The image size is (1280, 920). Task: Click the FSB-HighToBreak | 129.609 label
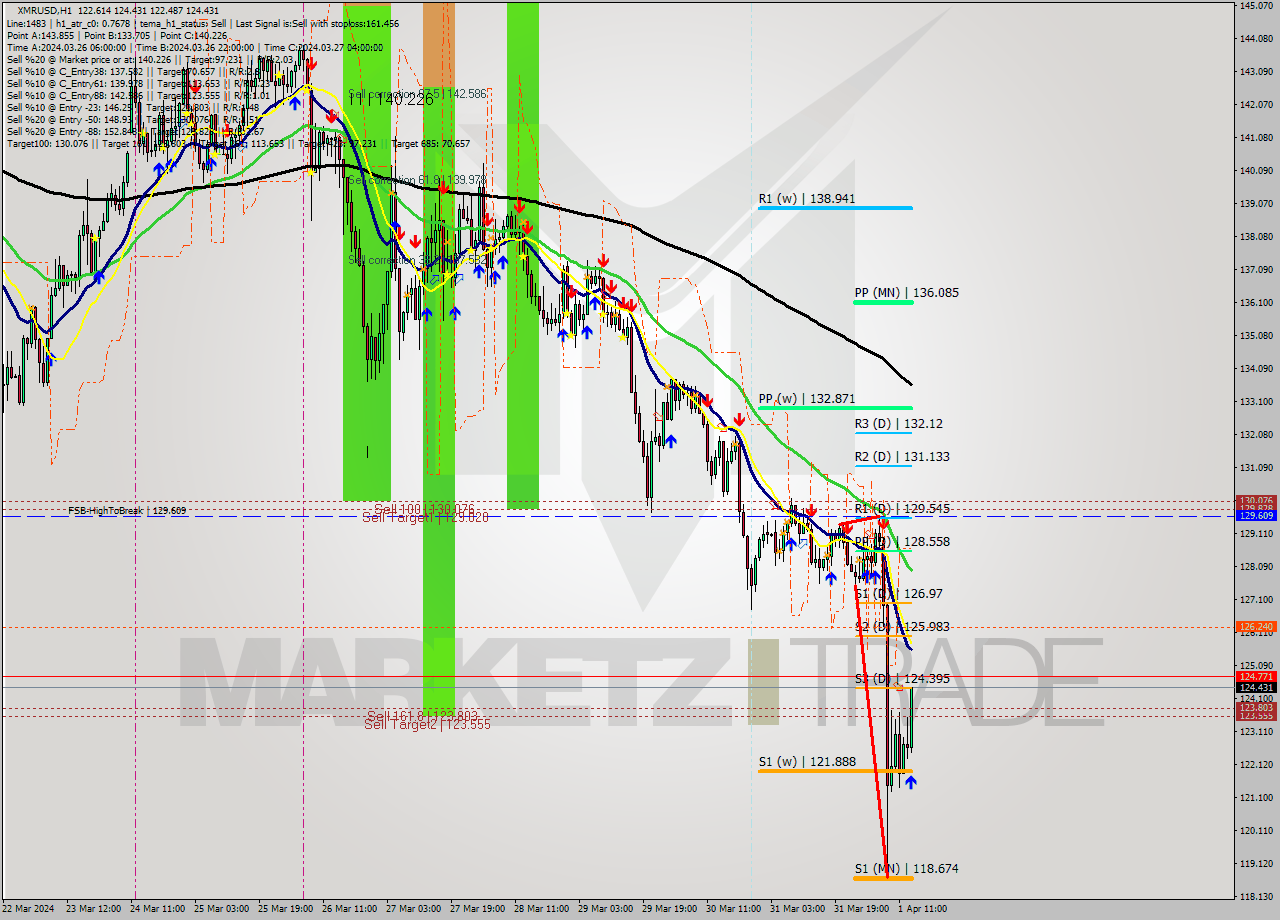tap(127, 511)
